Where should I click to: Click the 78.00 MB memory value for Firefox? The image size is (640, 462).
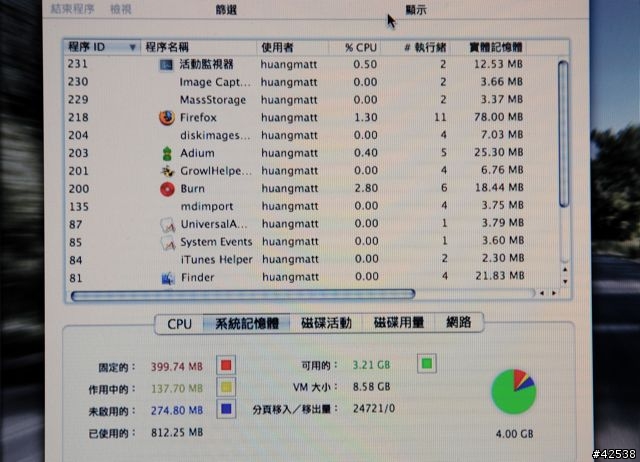coord(499,117)
